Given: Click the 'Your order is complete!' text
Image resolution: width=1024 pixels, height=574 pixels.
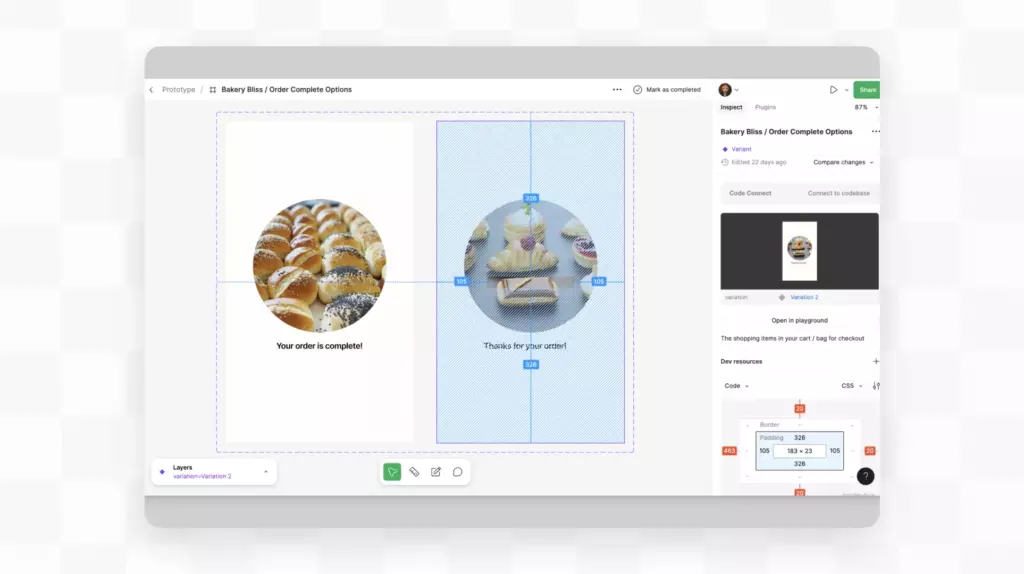Looking at the screenshot, I should 319,346.
